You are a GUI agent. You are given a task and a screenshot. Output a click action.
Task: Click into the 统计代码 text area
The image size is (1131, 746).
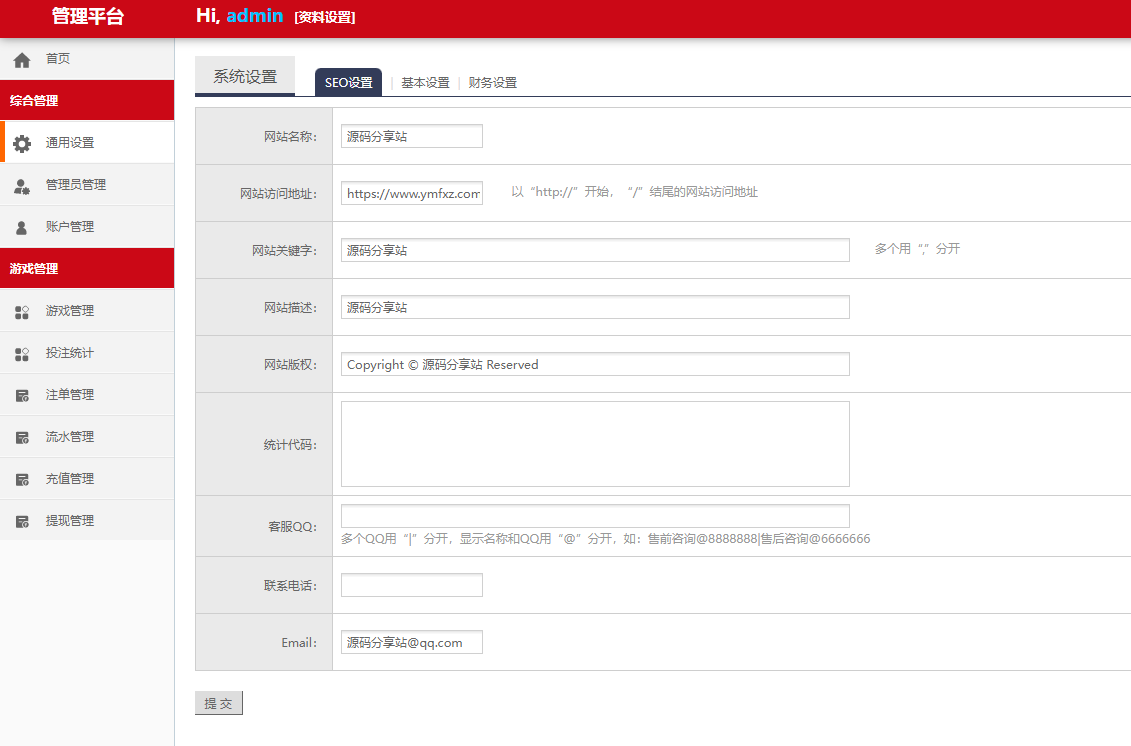tap(595, 444)
